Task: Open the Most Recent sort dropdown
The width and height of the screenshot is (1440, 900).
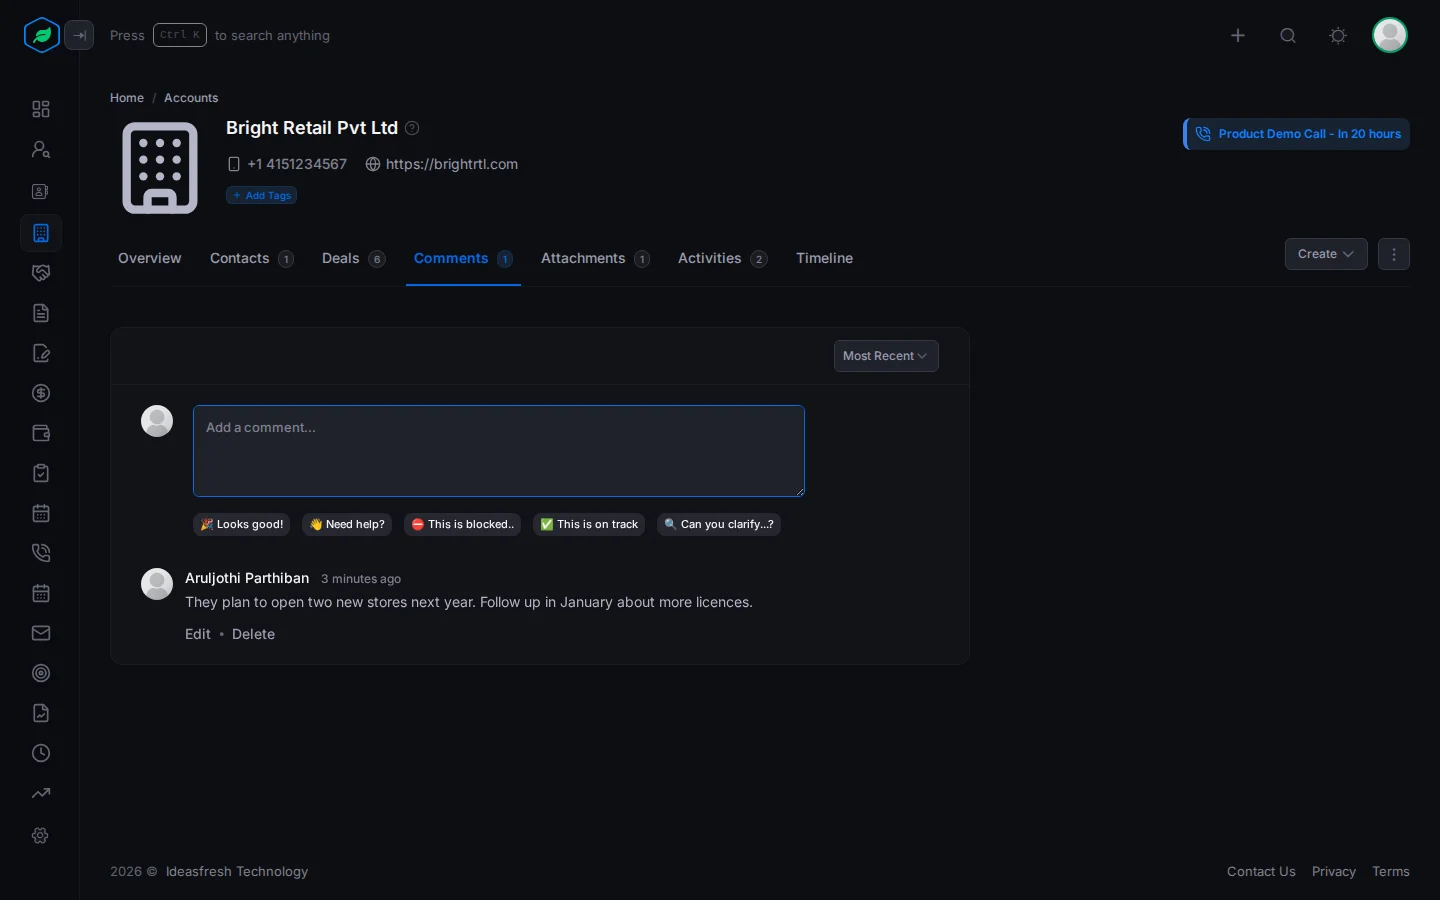Action: pyautogui.click(x=886, y=356)
